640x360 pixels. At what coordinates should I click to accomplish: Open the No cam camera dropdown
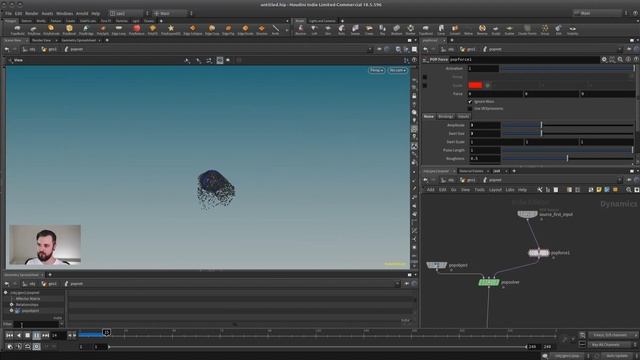tap(398, 70)
